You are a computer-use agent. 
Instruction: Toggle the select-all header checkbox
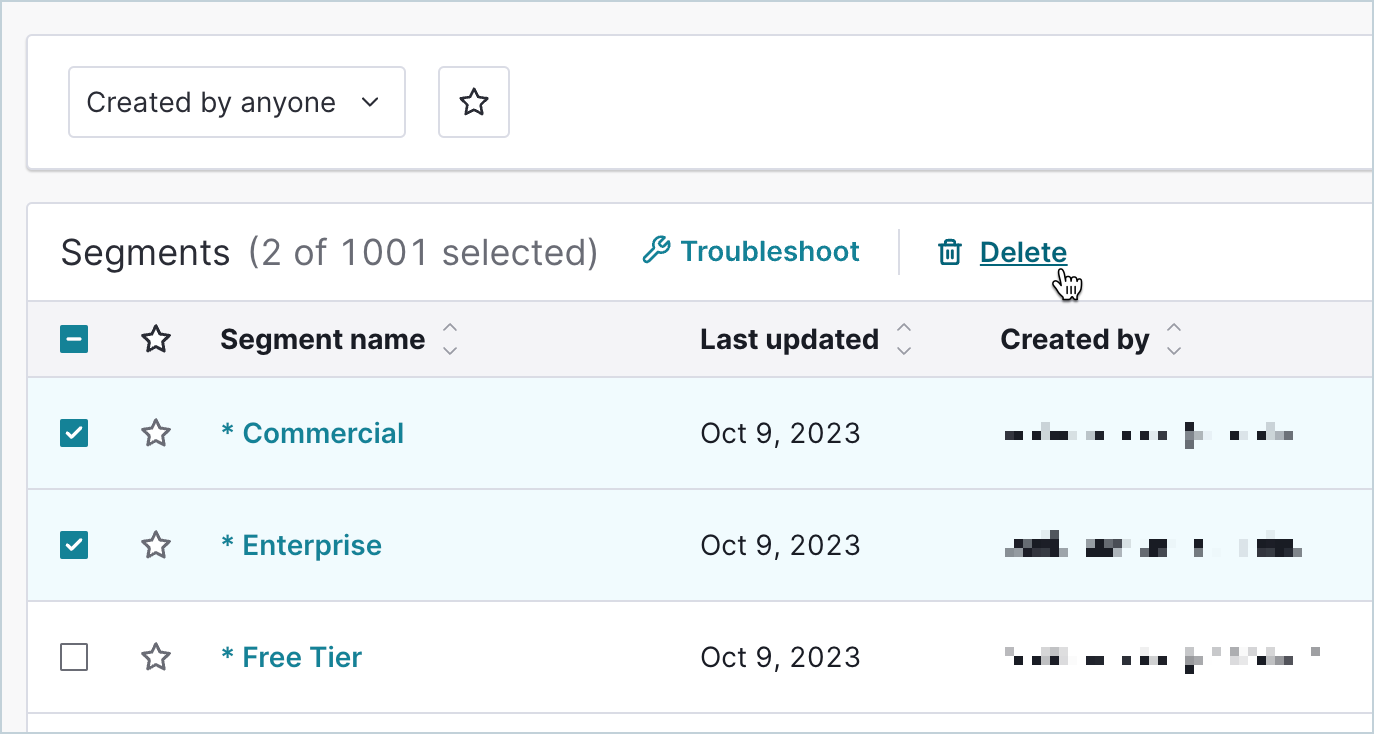74,340
